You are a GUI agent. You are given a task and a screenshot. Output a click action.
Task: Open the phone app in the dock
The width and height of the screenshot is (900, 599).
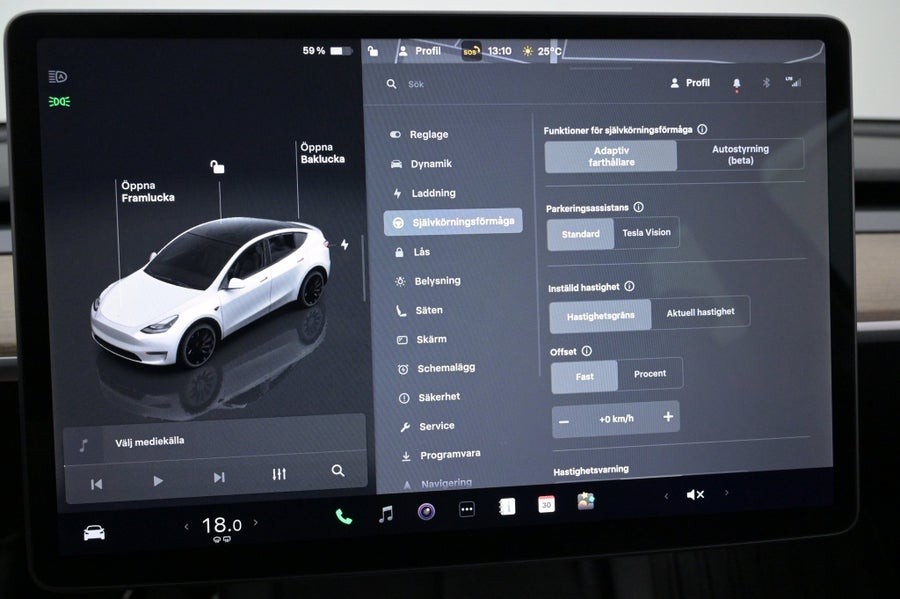343,517
